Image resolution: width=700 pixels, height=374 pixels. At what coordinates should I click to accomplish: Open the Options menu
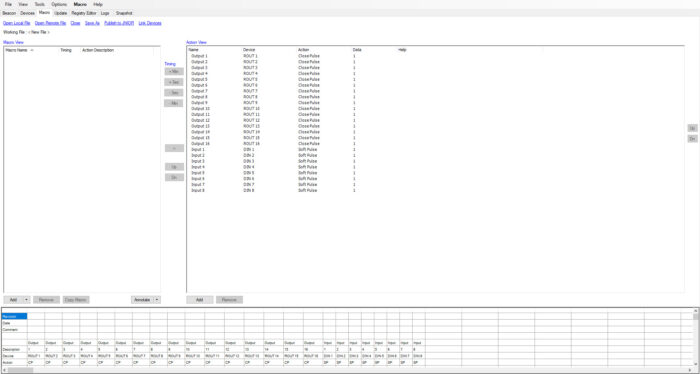[59, 4]
